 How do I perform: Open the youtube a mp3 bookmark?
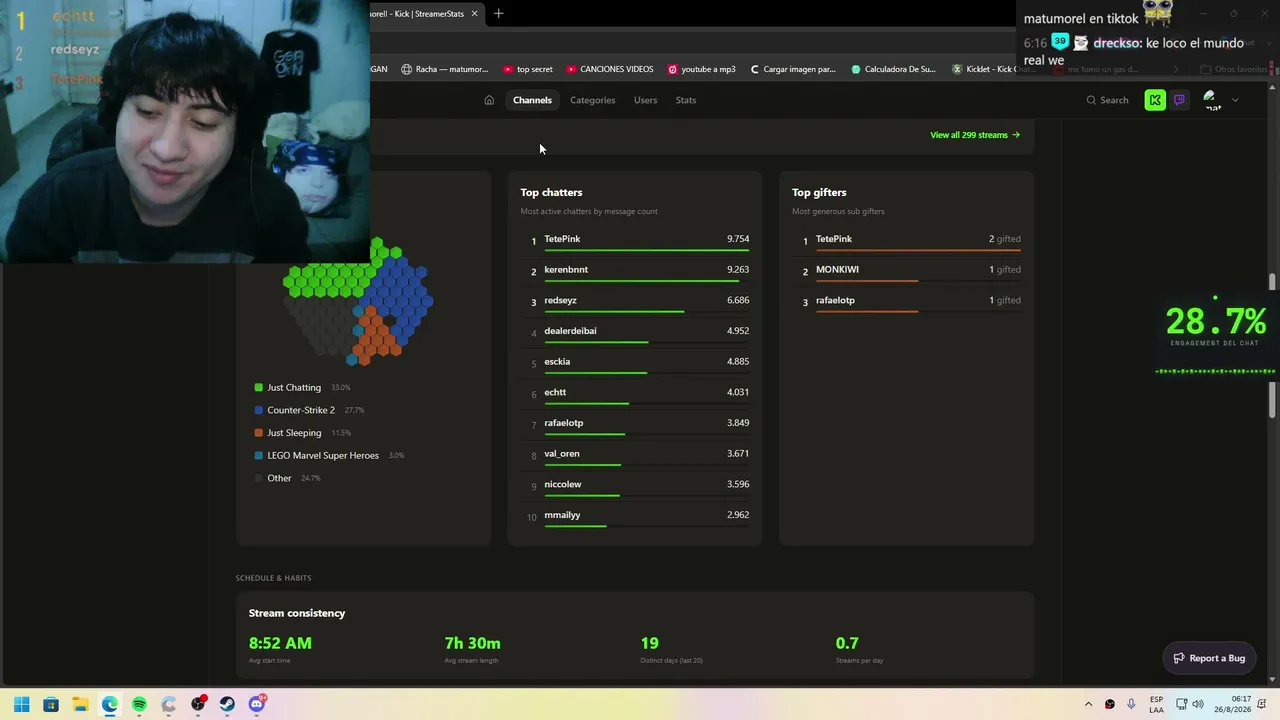pos(702,69)
